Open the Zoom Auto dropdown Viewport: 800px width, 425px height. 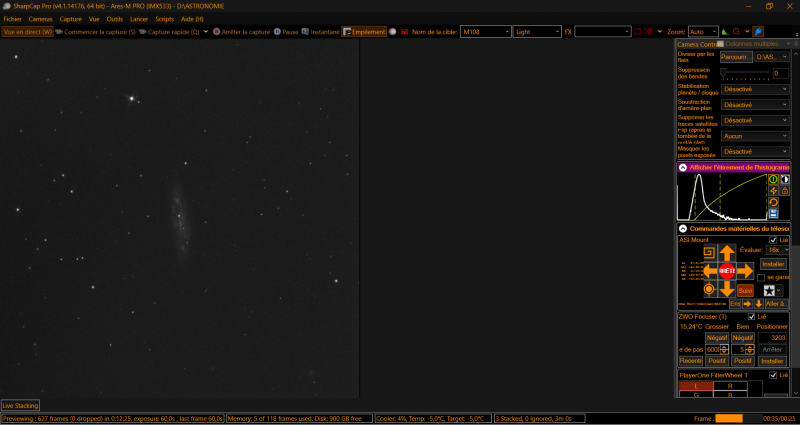pyautogui.click(x=703, y=32)
